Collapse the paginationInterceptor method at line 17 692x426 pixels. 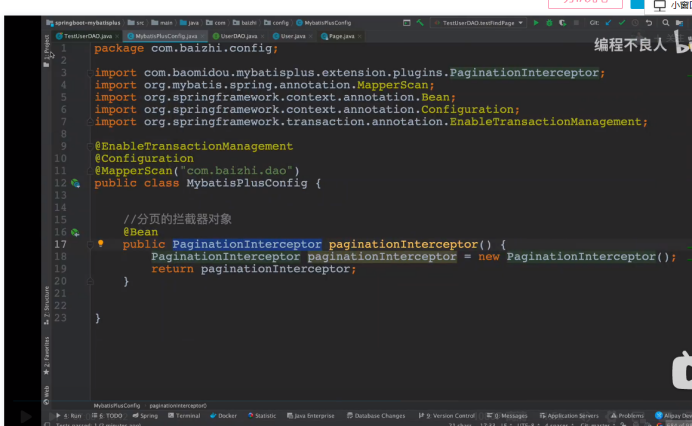[x=90, y=245]
